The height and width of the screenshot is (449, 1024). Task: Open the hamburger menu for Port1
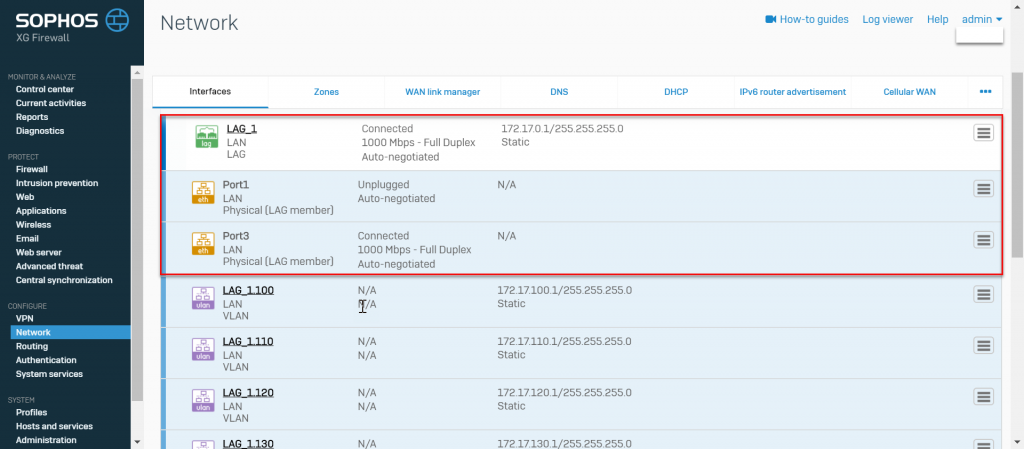pyautogui.click(x=984, y=189)
